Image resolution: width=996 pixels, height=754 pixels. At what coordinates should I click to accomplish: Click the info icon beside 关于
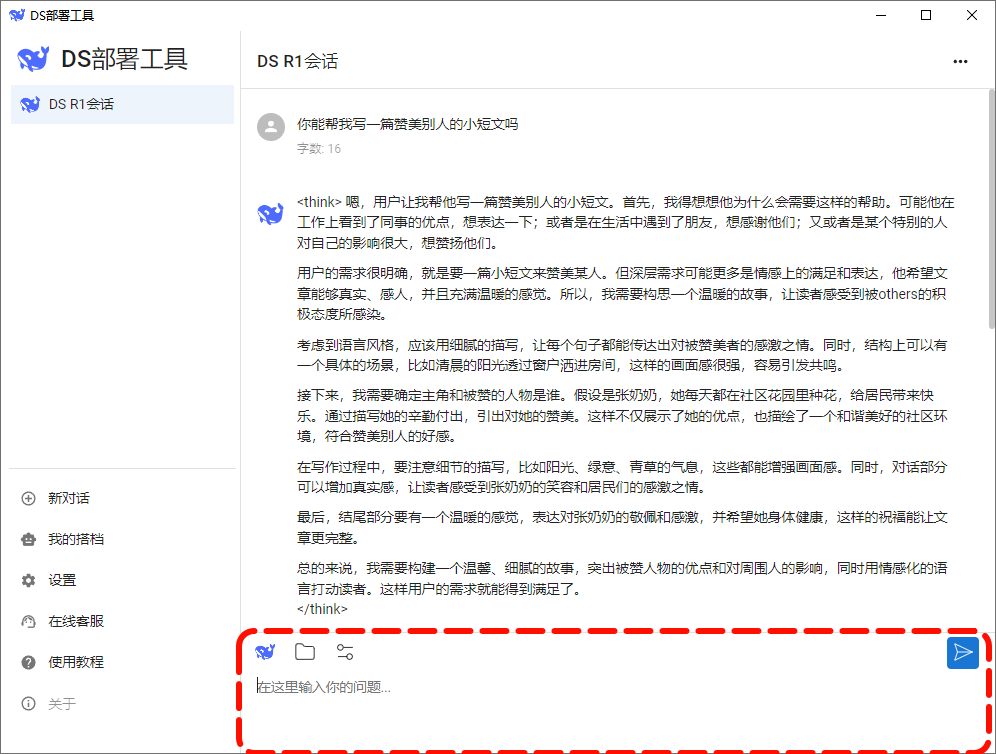coord(29,703)
